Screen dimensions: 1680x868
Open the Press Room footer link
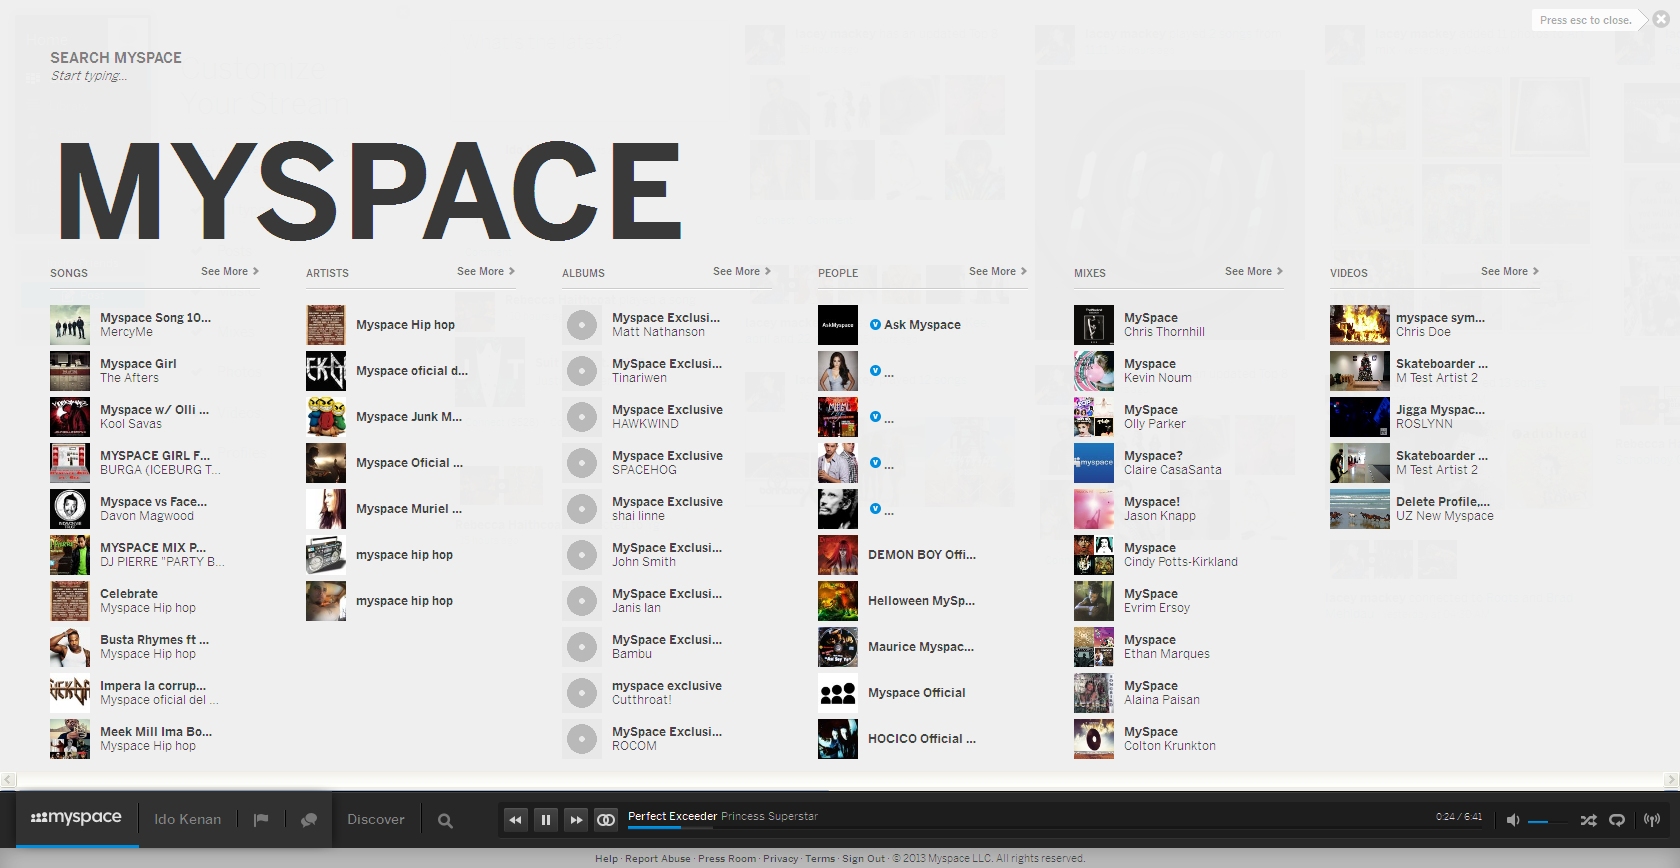tap(727, 858)
